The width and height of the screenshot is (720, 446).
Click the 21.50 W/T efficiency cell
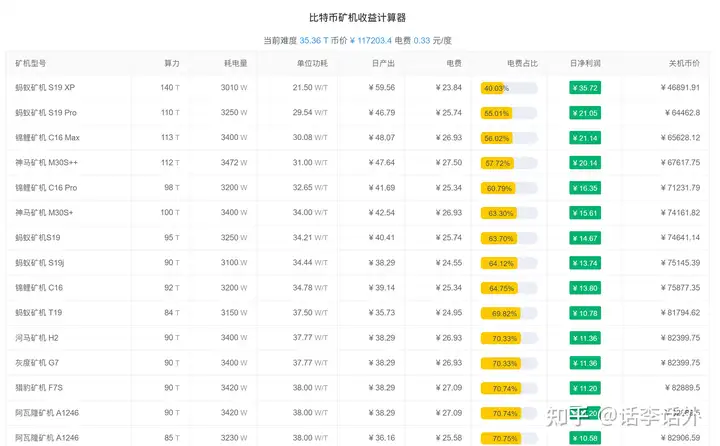tap(310, 87)
